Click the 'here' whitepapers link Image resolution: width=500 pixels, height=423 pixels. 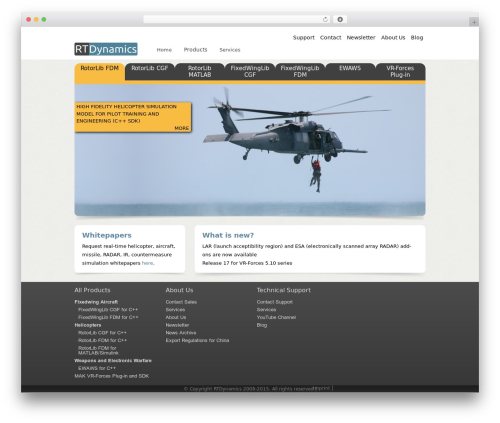pyautogui.click(x=147, y=263)
